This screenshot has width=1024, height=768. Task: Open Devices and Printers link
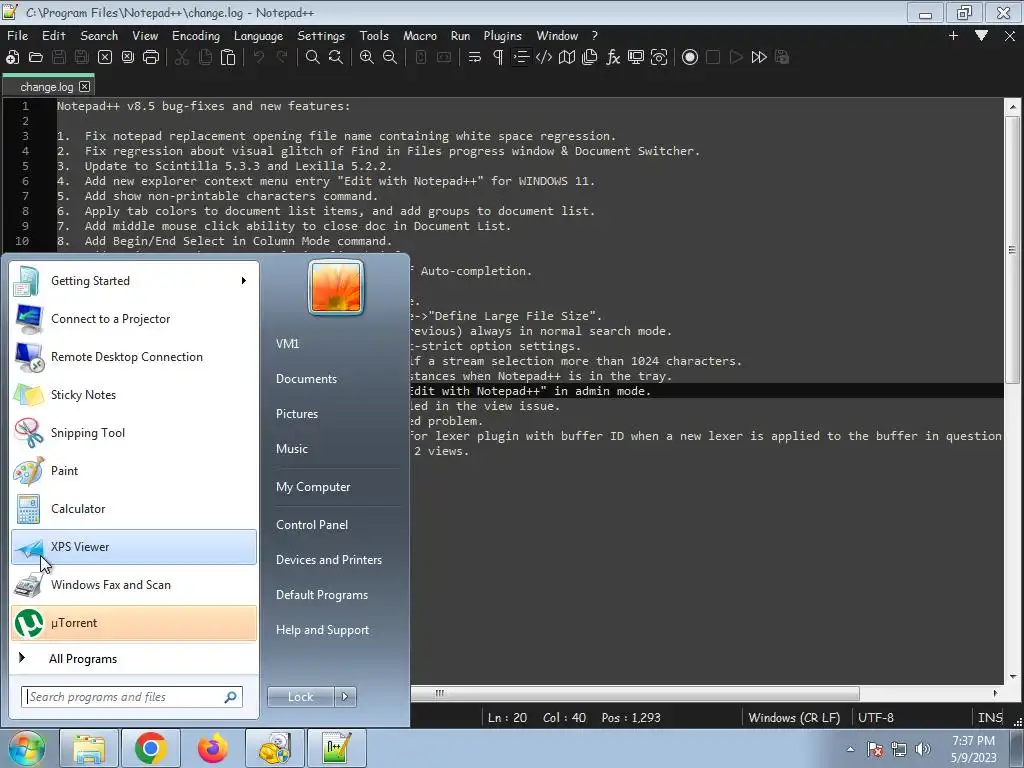click(x=328, y=560)
